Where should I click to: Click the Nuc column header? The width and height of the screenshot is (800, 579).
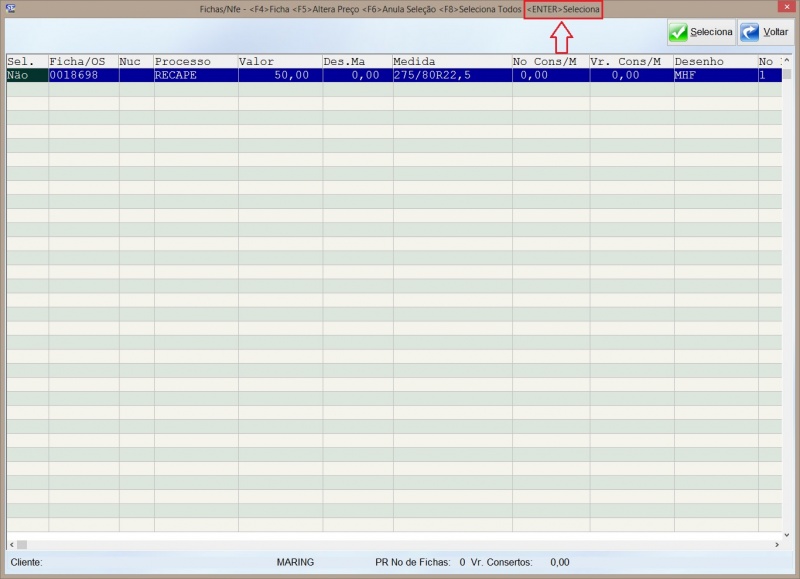tap(135, 61)
